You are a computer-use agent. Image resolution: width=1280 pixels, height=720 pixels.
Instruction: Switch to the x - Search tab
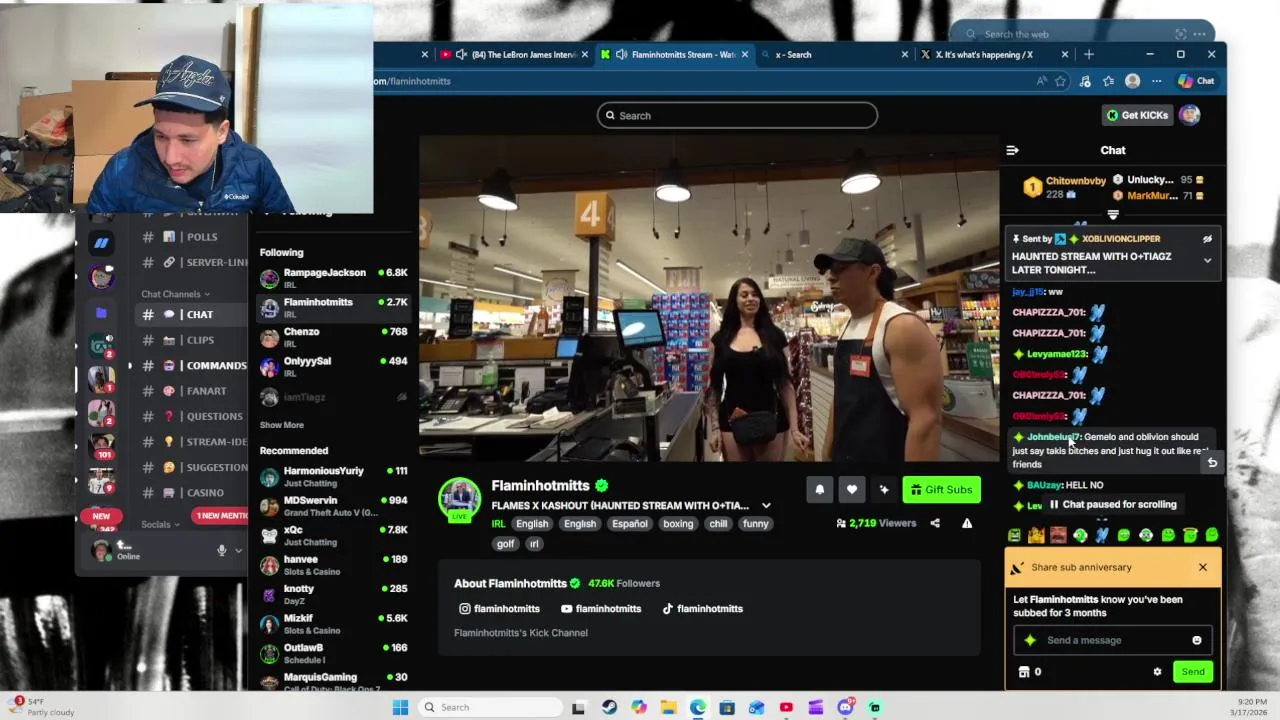[836, 55]
